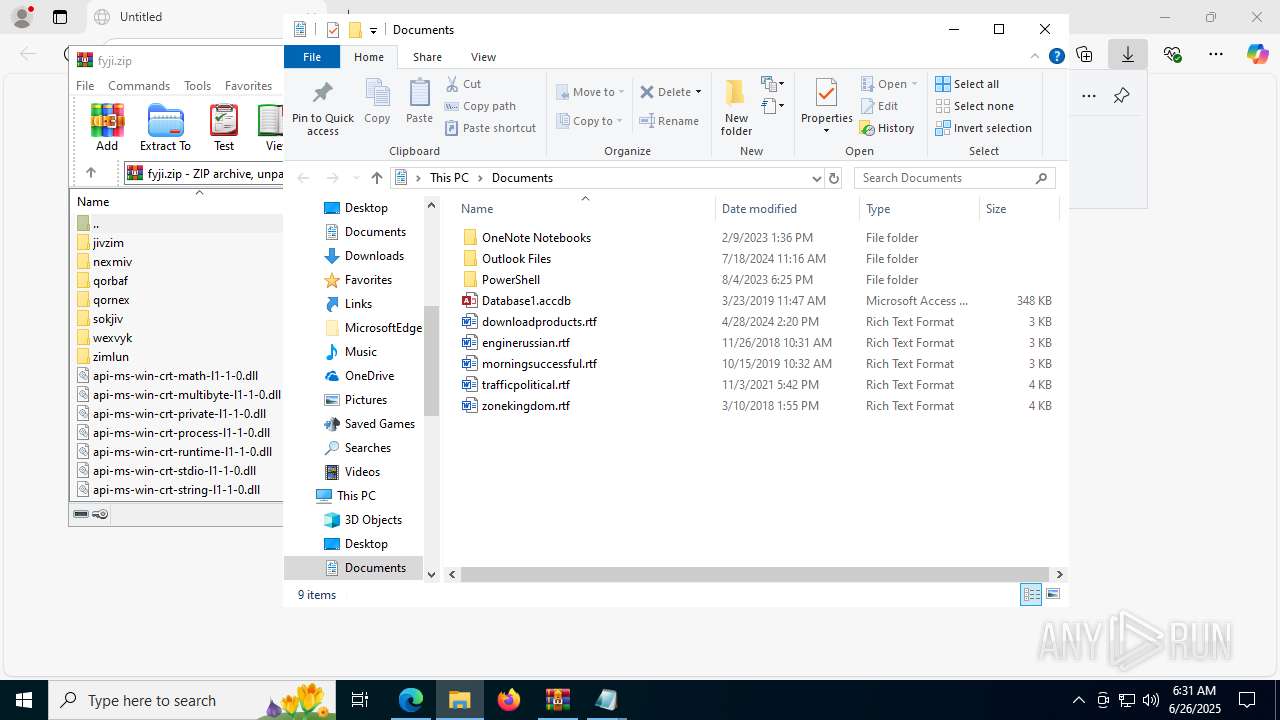The width and height of the screenshot is (1280, 720).
Task: Refresh the Documents folder view
Action: (x=834, y=178)
